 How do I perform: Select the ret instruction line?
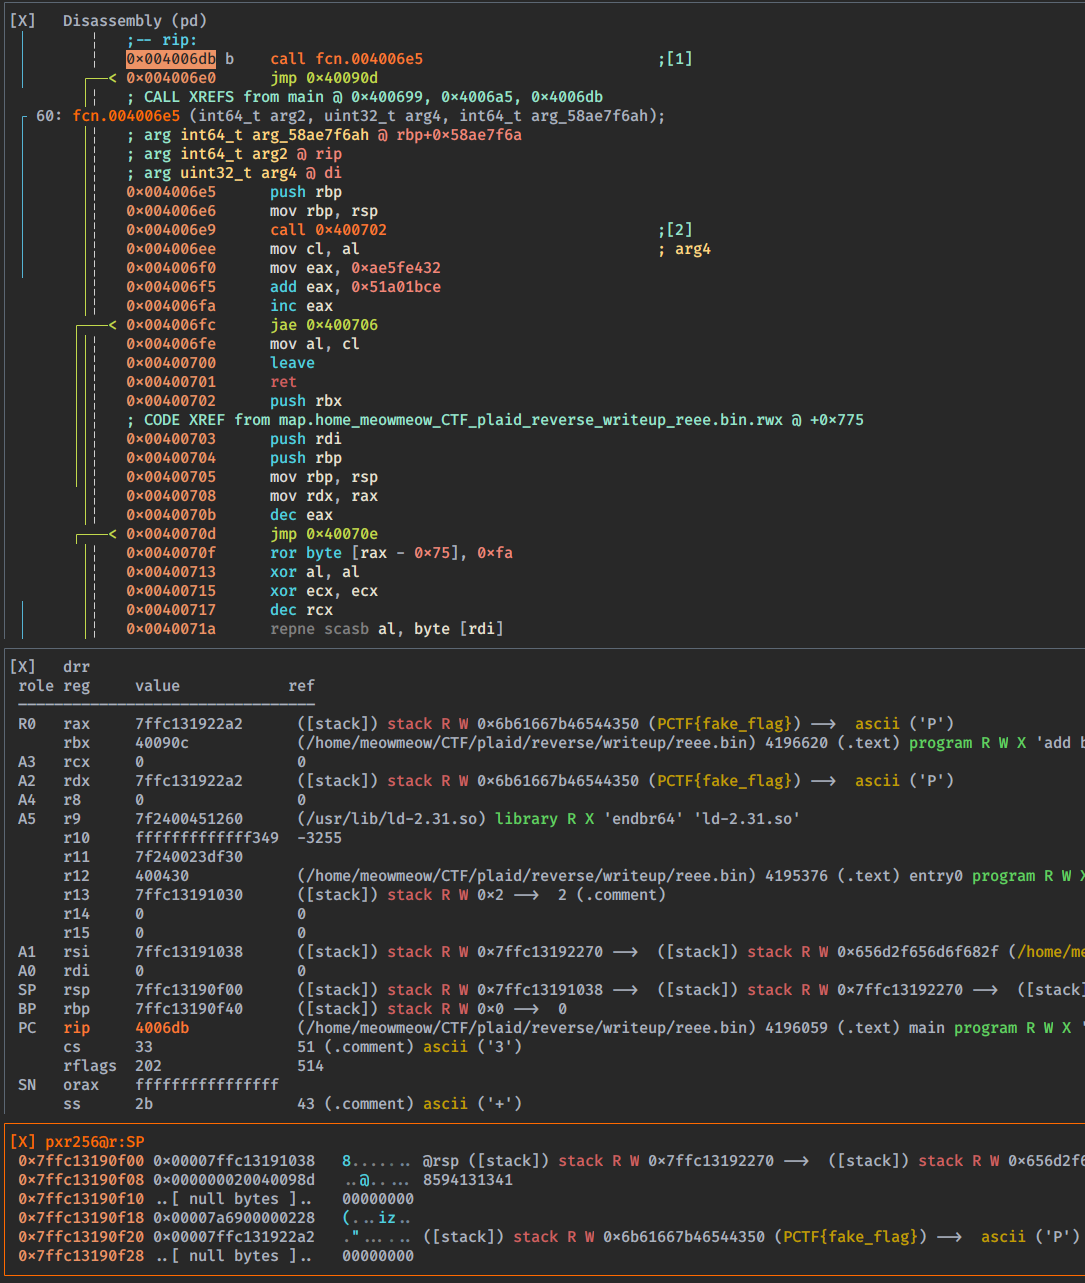pos(283,382)
